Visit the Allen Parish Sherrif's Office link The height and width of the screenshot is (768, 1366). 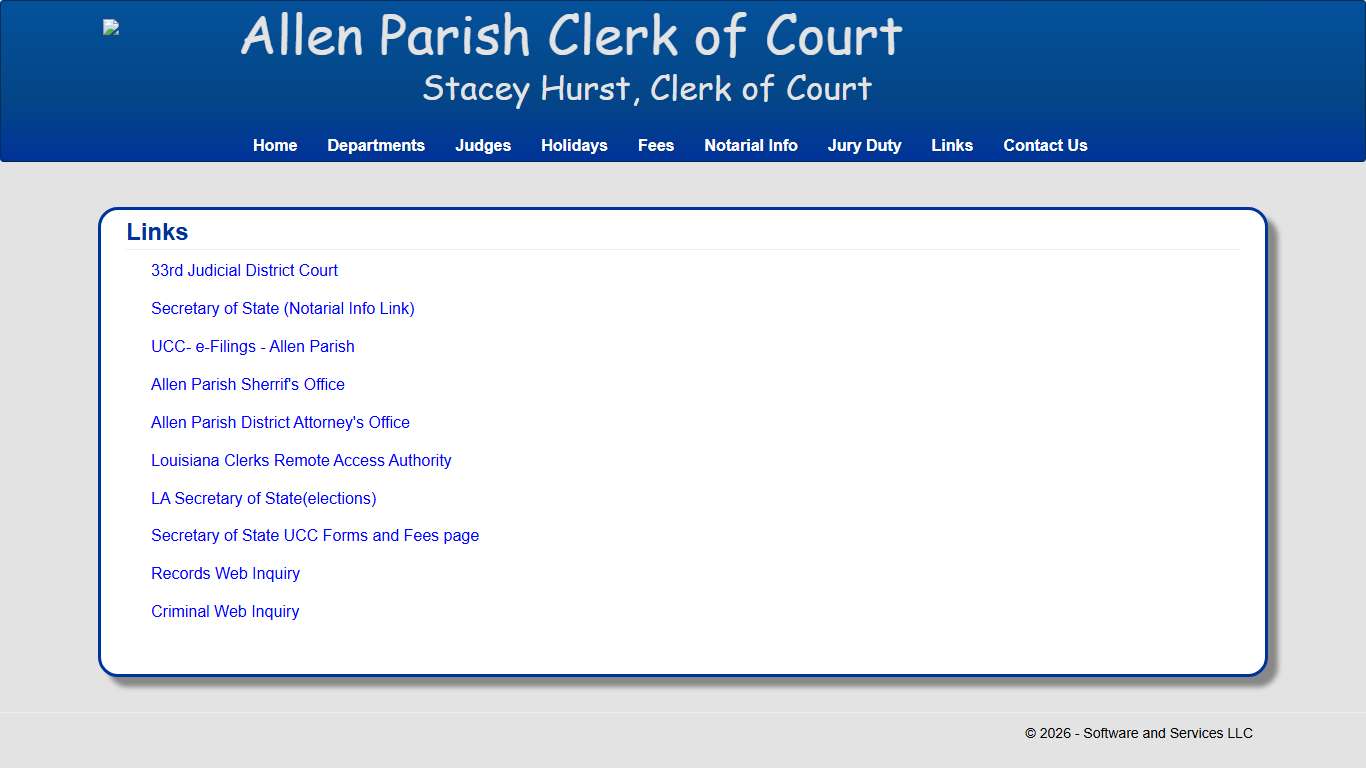247,384
